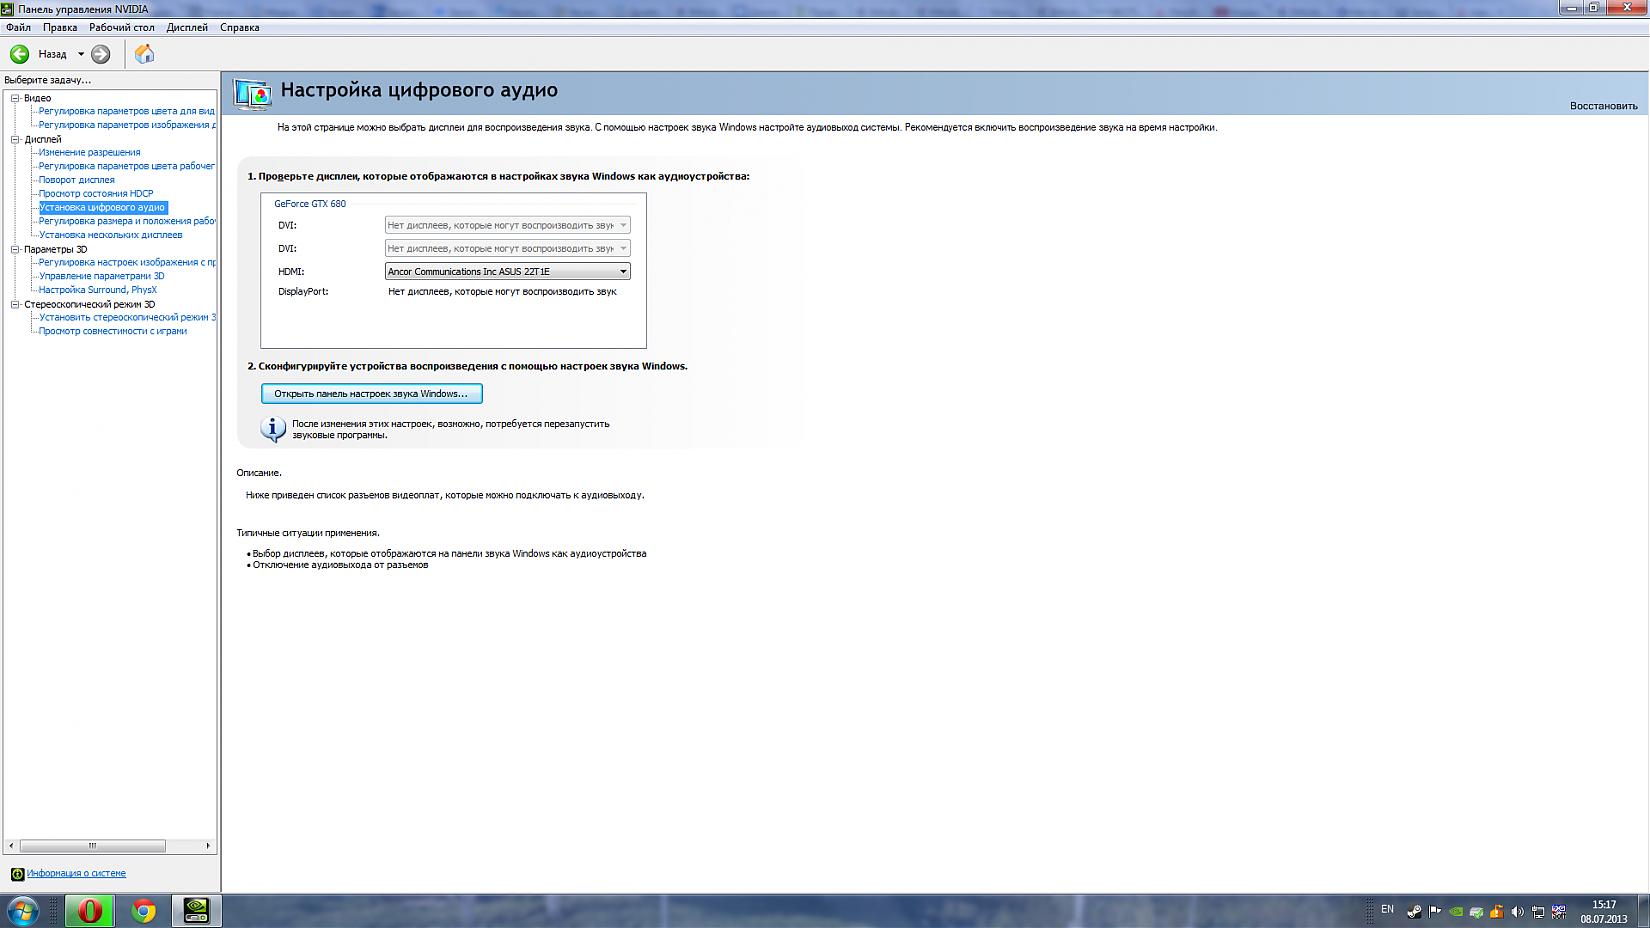Screen dimensions: 1650x928
Task: Click the Forward arrow icon in toolbar
Action: pos(101,54)
